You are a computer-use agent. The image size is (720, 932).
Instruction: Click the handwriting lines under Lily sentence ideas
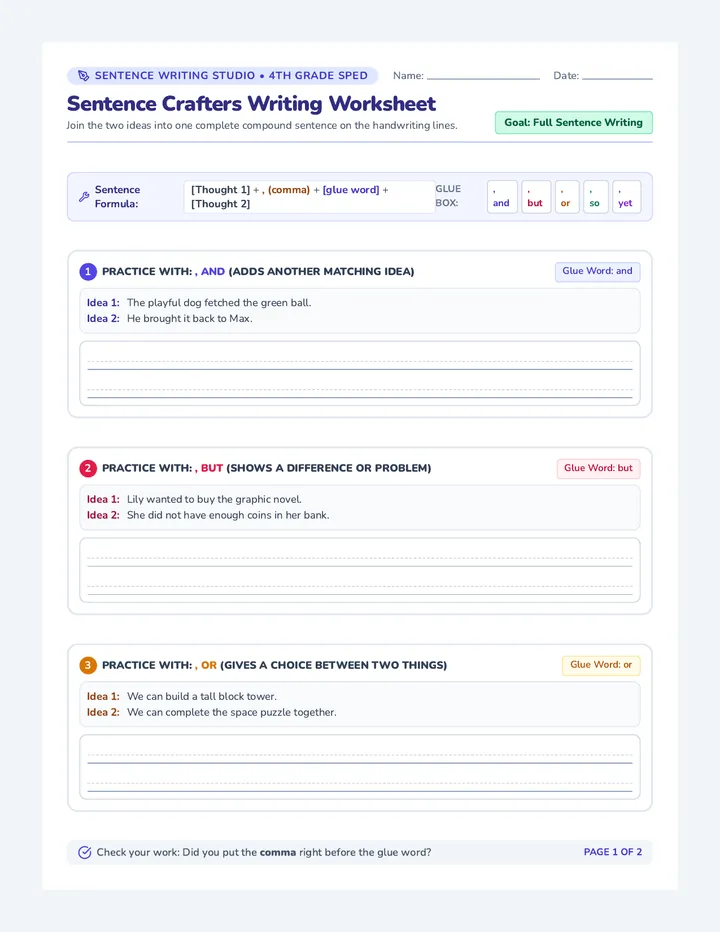pyautogui.click(x=360, y=570)
